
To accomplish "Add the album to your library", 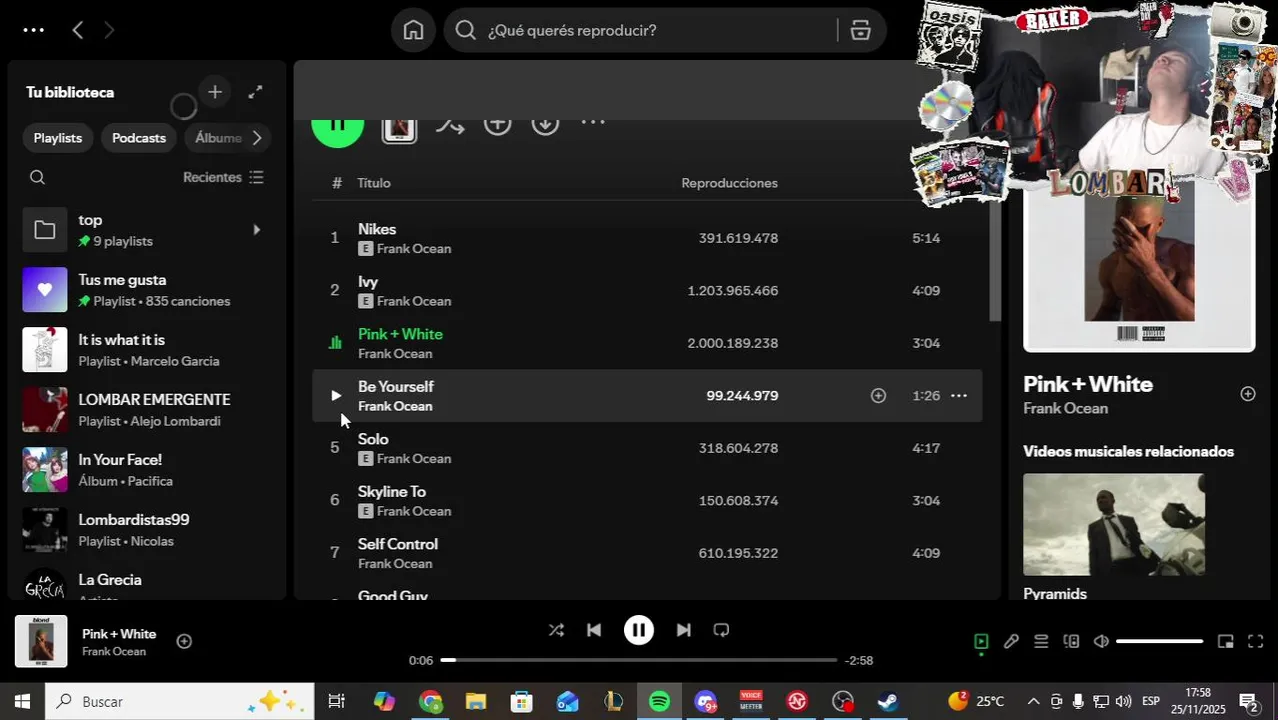I will tap(498, 124).
